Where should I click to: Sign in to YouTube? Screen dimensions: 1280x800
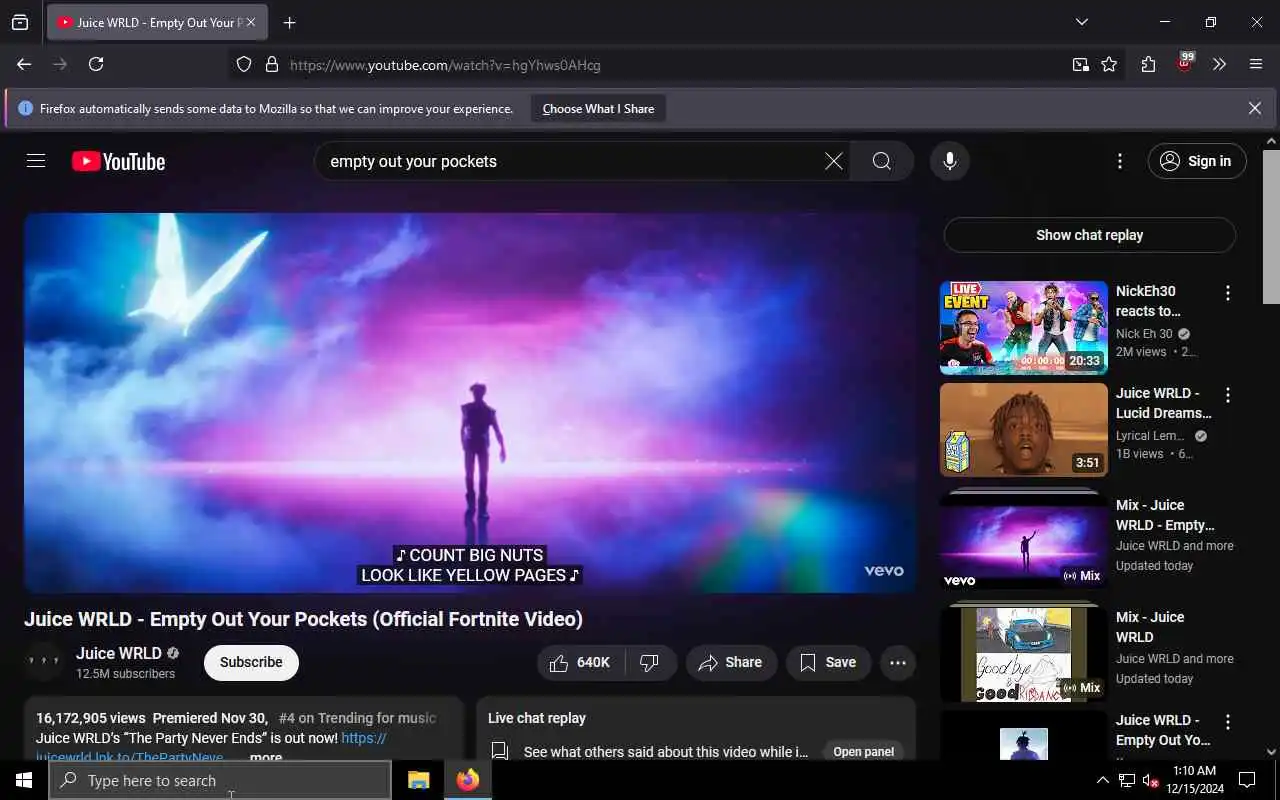[x=1197, y=161]
